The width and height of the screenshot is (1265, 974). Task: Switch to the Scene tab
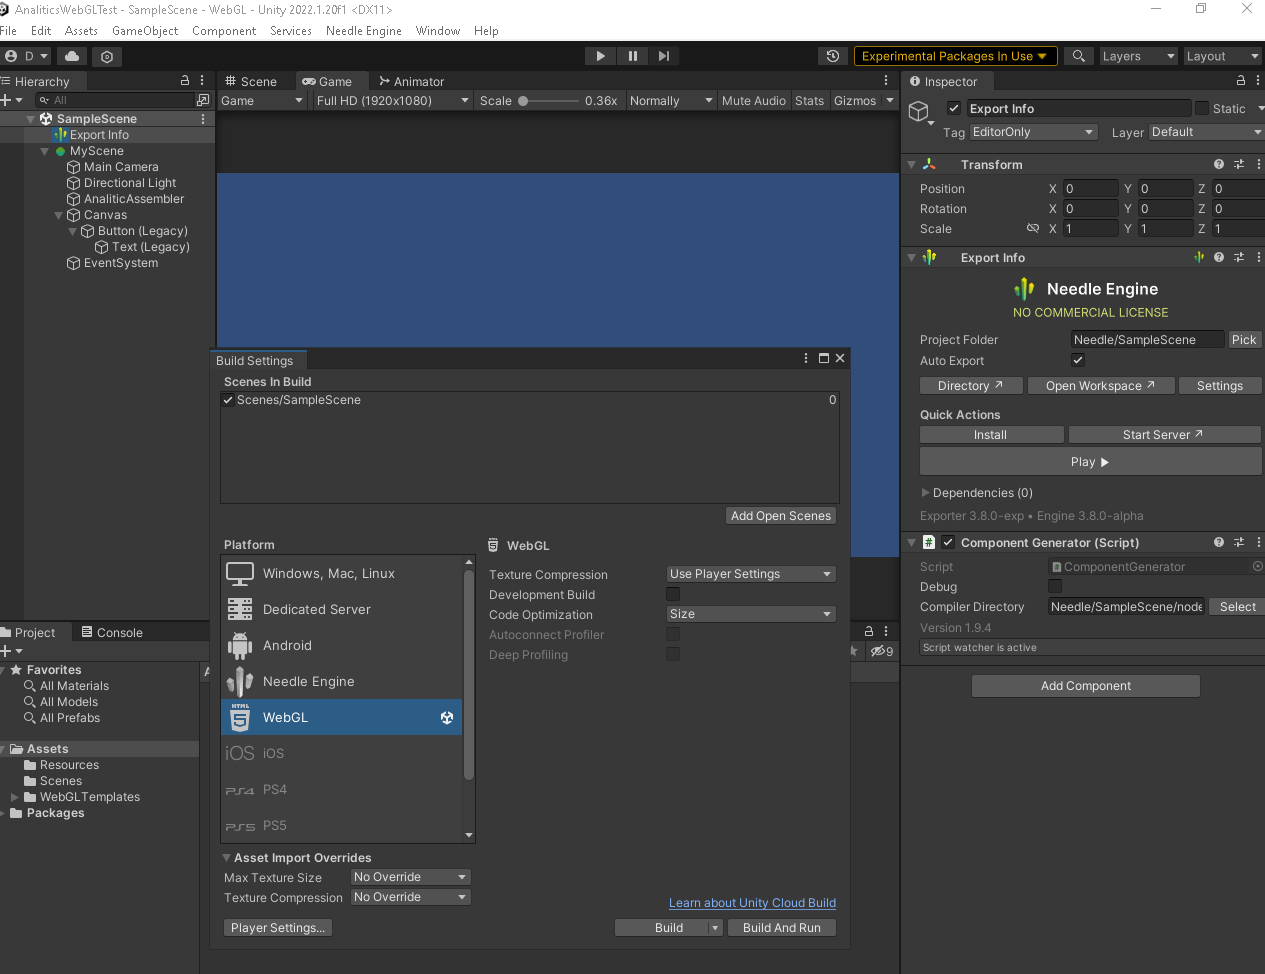[x=251, y=81]
